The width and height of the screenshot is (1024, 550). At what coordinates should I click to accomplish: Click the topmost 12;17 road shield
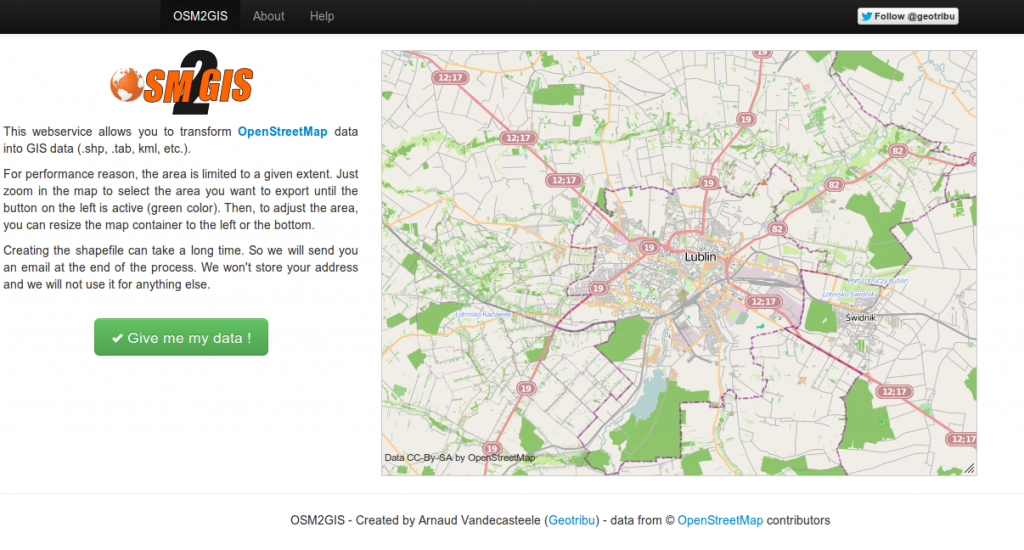pyautogui.click(x=450, y=78)
